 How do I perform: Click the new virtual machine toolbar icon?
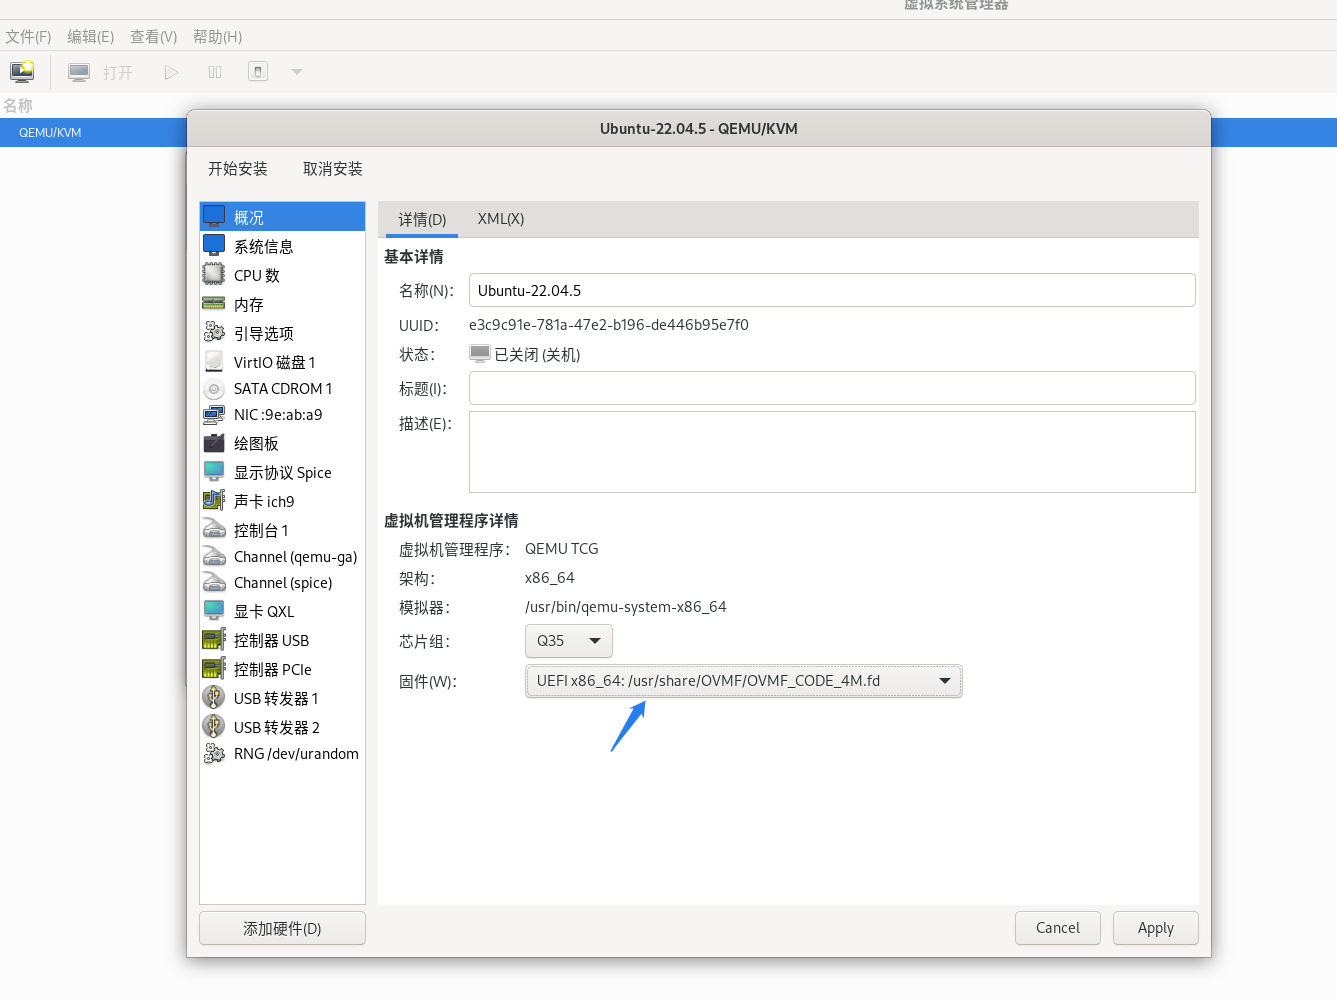pyautogui.click(x=22, y=72)
